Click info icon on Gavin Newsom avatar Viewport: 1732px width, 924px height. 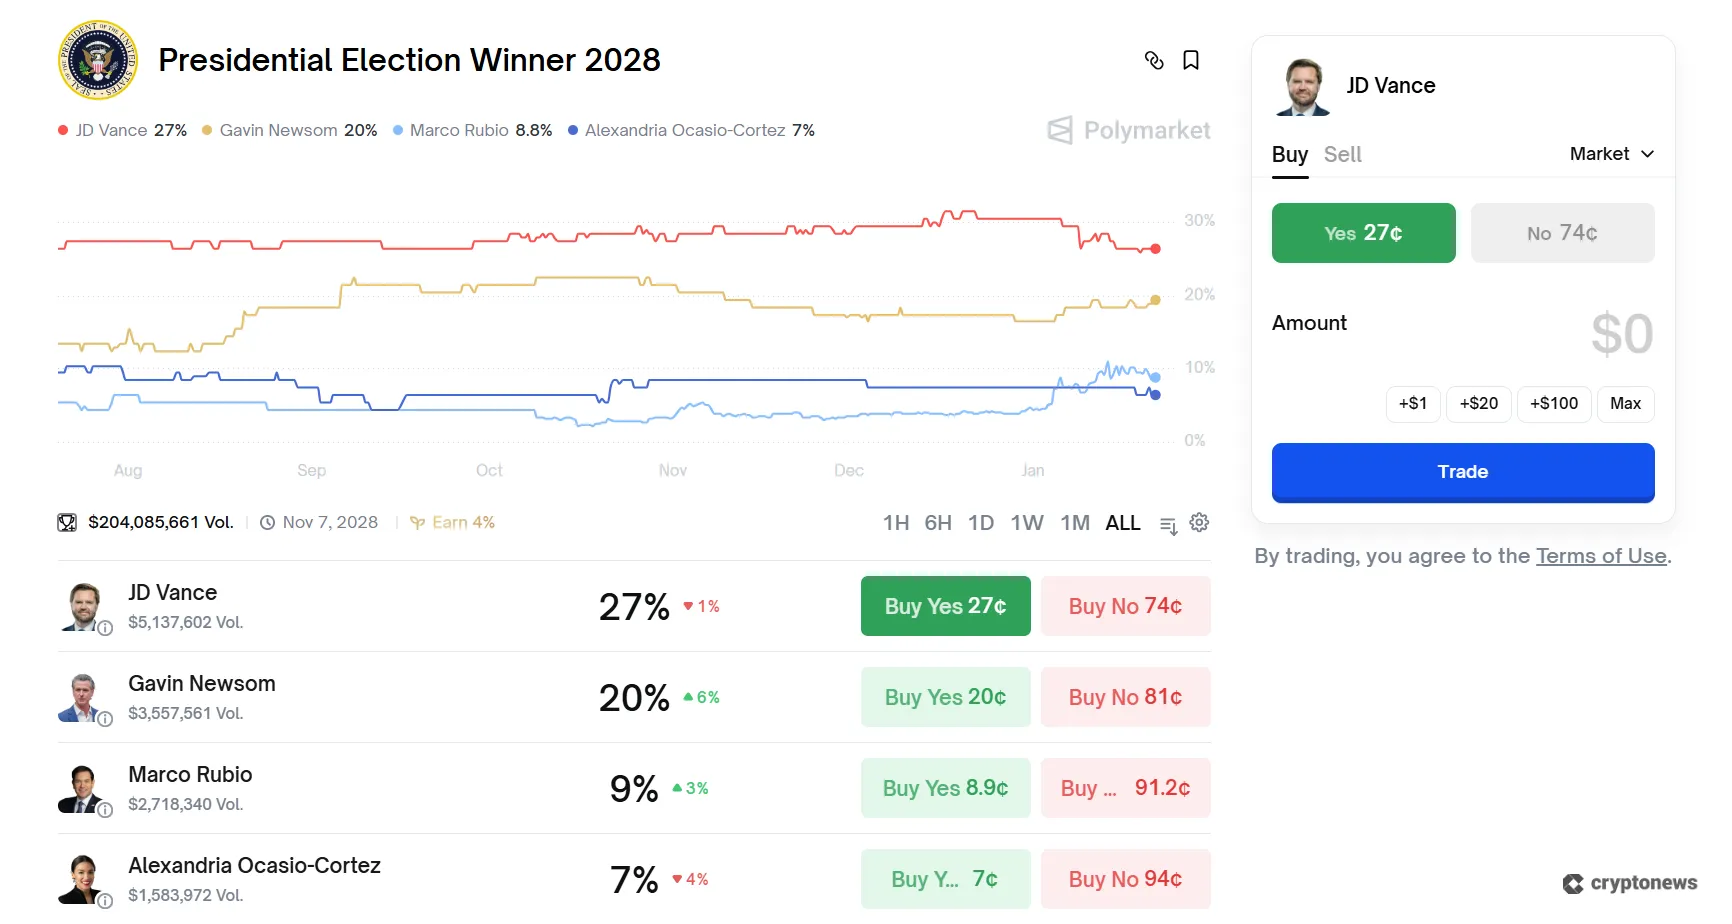click(105, 719)
